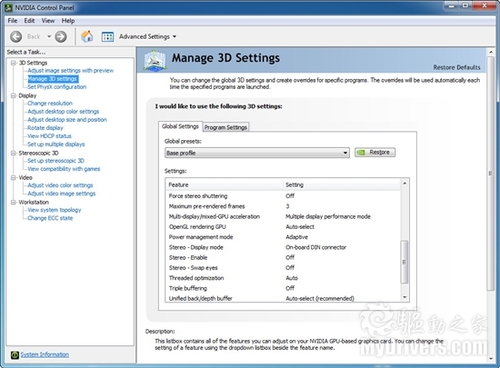Open the Global presets Base profile dropdown

(x=257, y=153)
